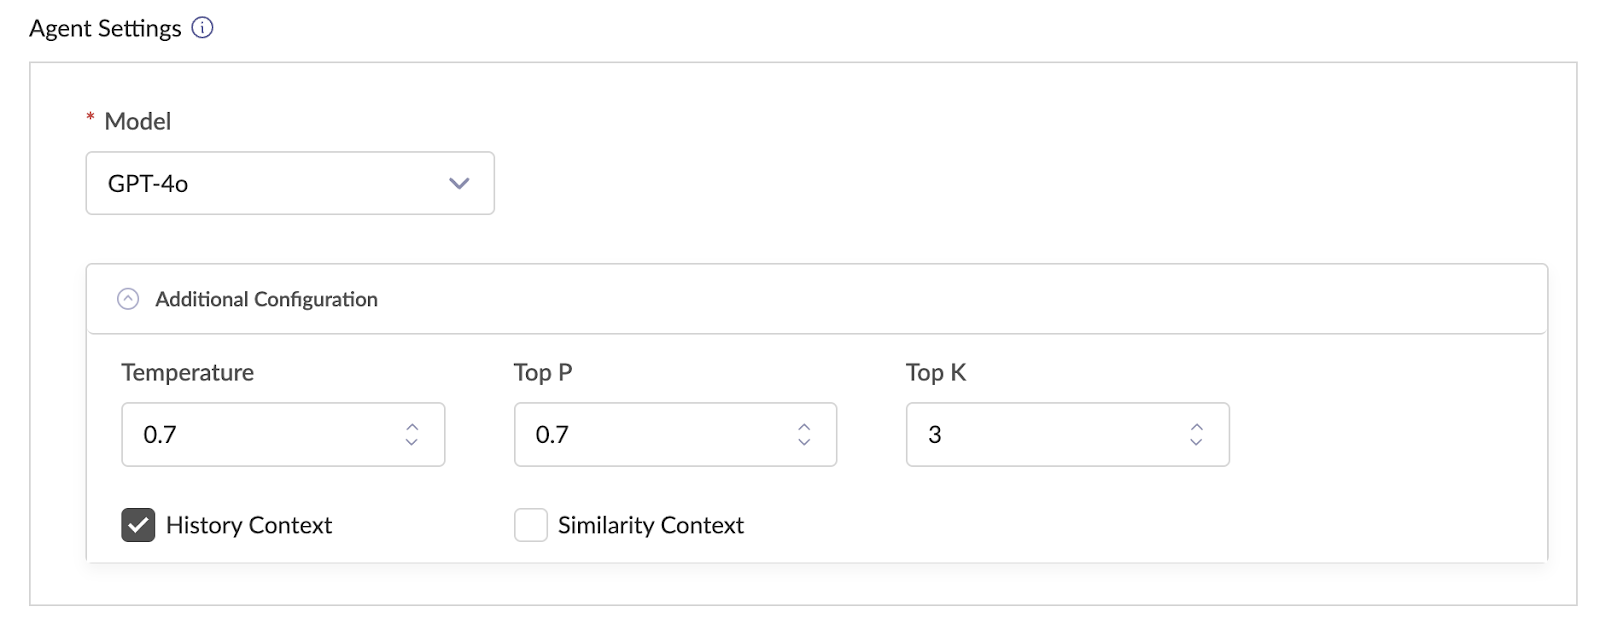Click the Temperature input field
Viewport: 1600px width, 630px height.
tap(260, 435)
